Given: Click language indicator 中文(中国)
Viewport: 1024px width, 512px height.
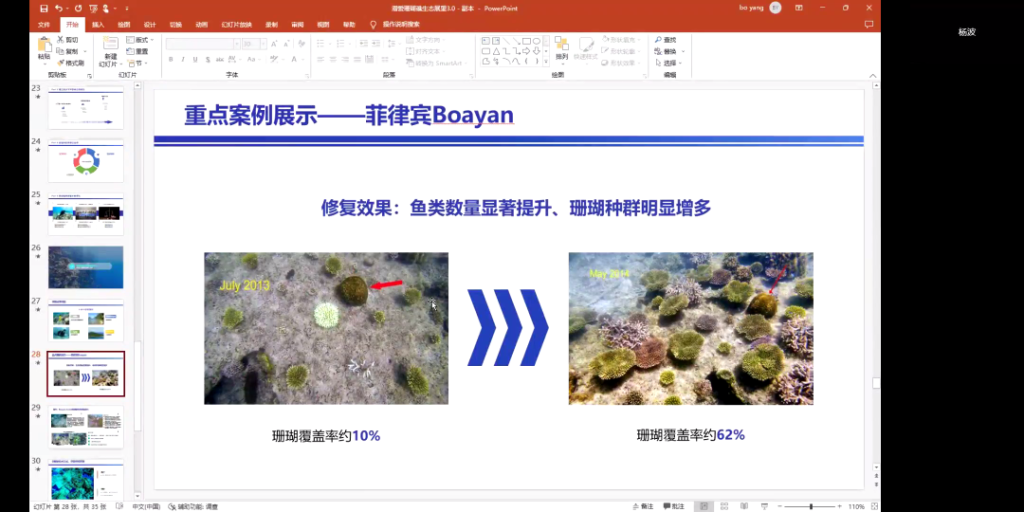Looking at the screenshot, I should [x=146, y=506].
